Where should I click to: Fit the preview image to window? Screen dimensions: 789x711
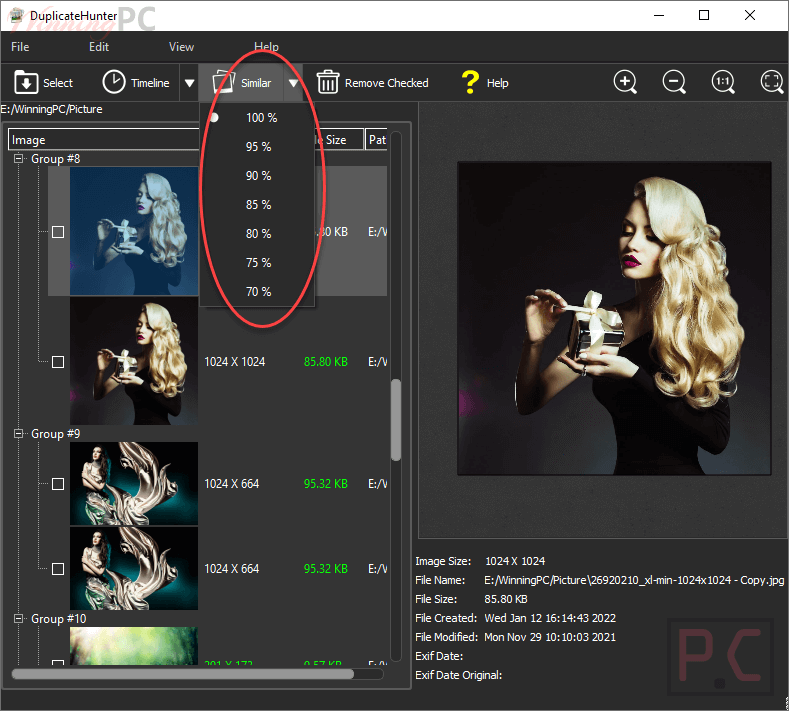pos(772,82)
